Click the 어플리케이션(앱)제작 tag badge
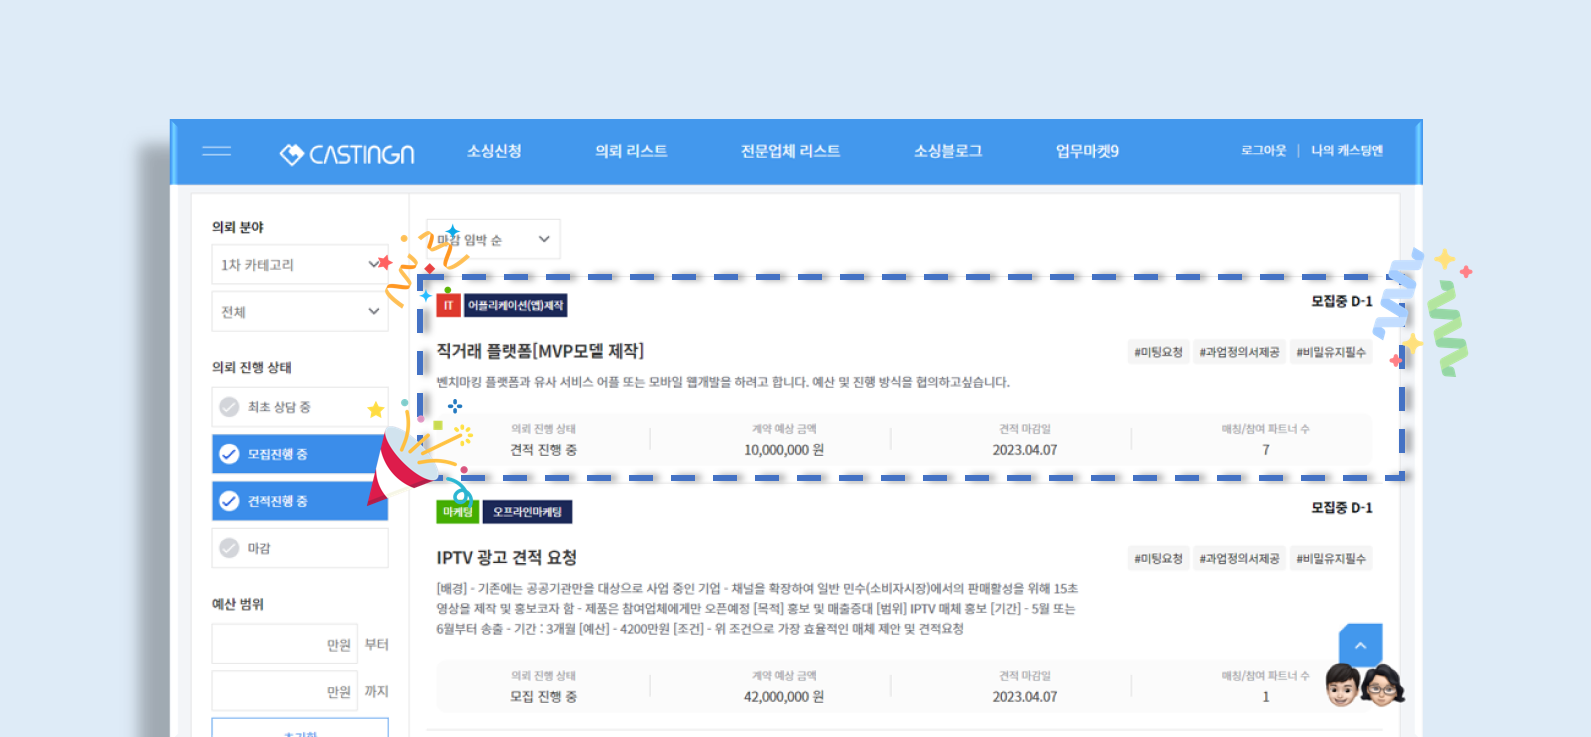 [x=515, y=306]
